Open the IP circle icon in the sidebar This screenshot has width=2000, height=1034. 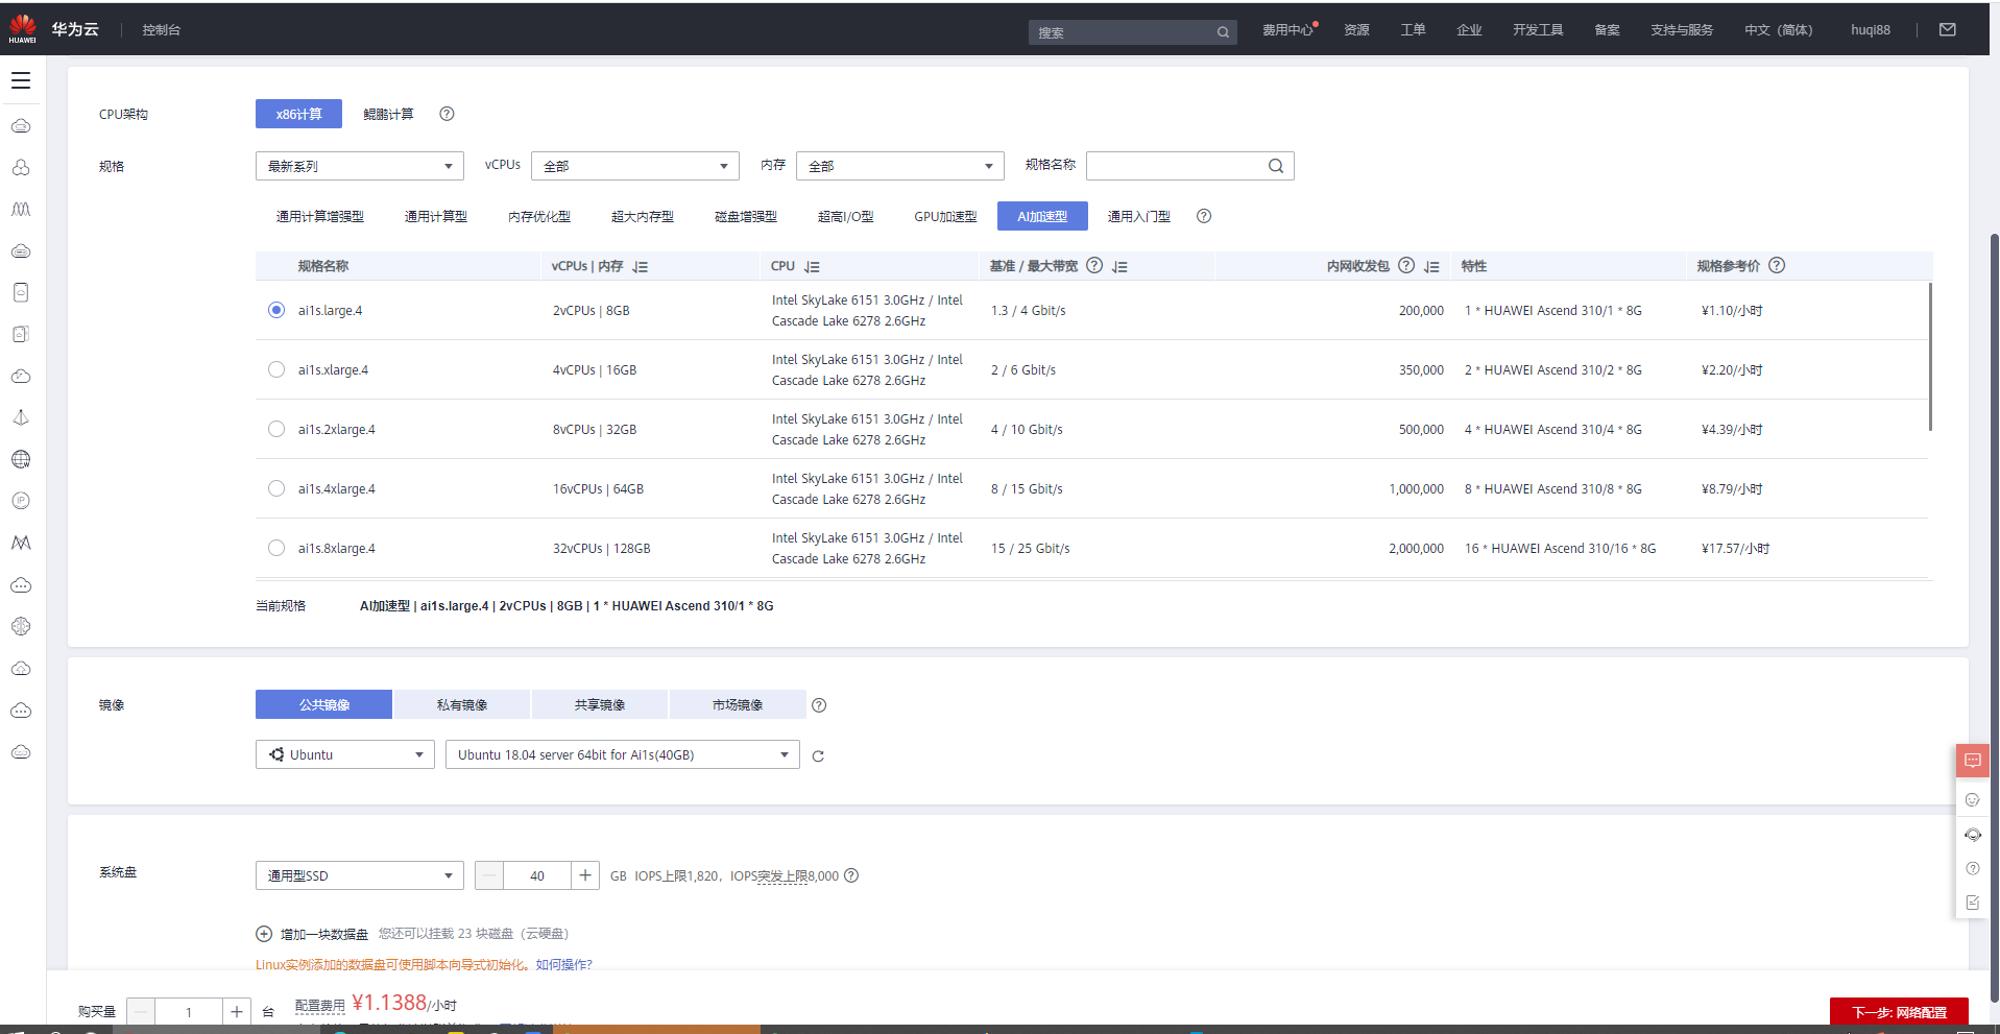point(21,500)
